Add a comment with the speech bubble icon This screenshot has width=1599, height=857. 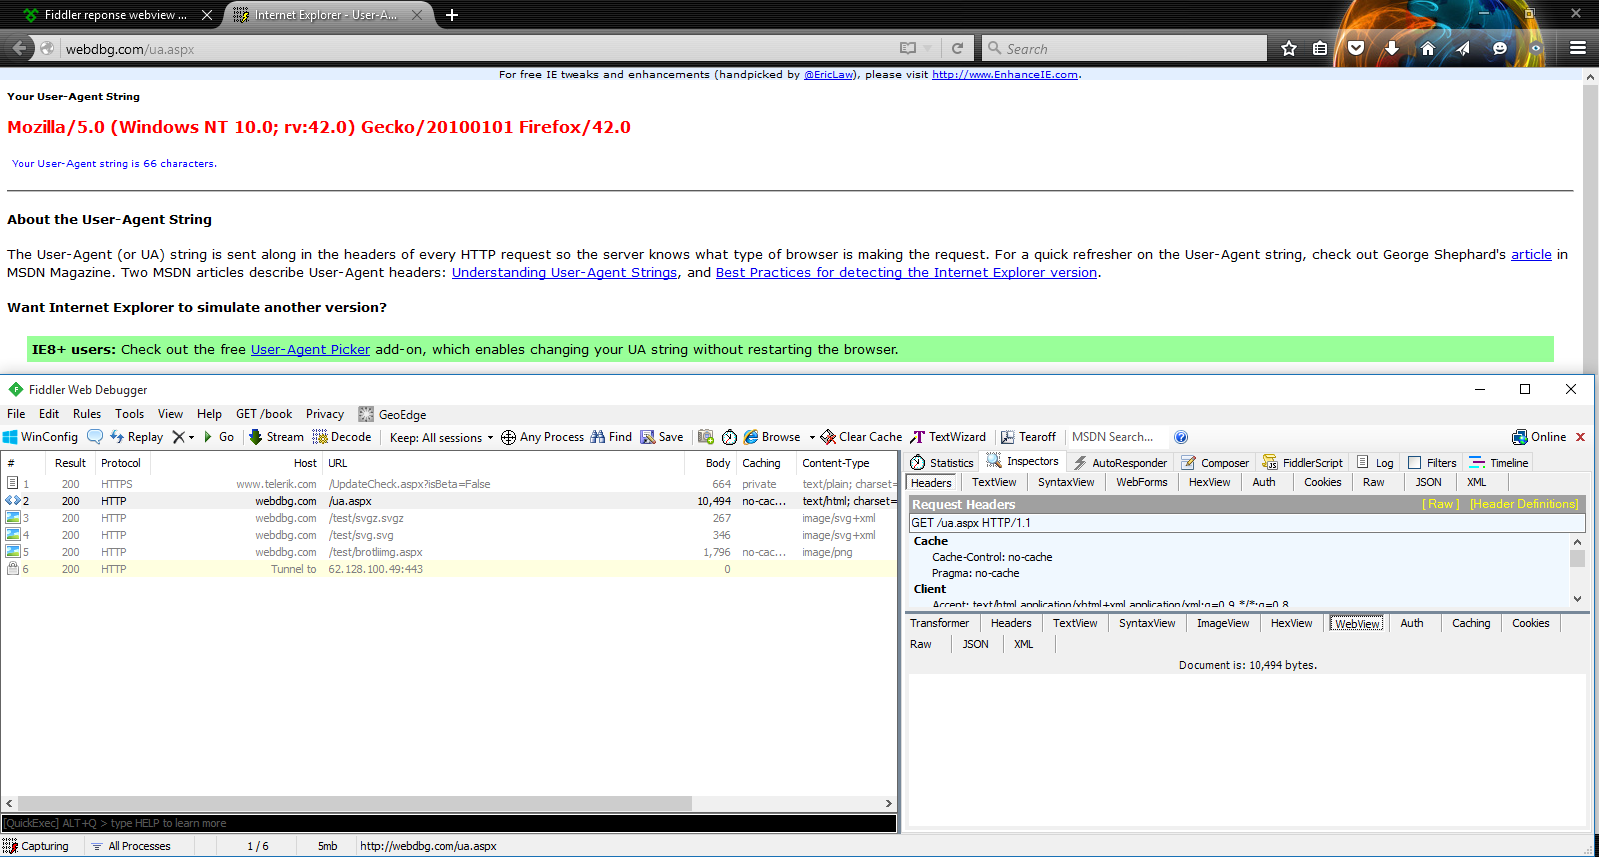(95, 437)
